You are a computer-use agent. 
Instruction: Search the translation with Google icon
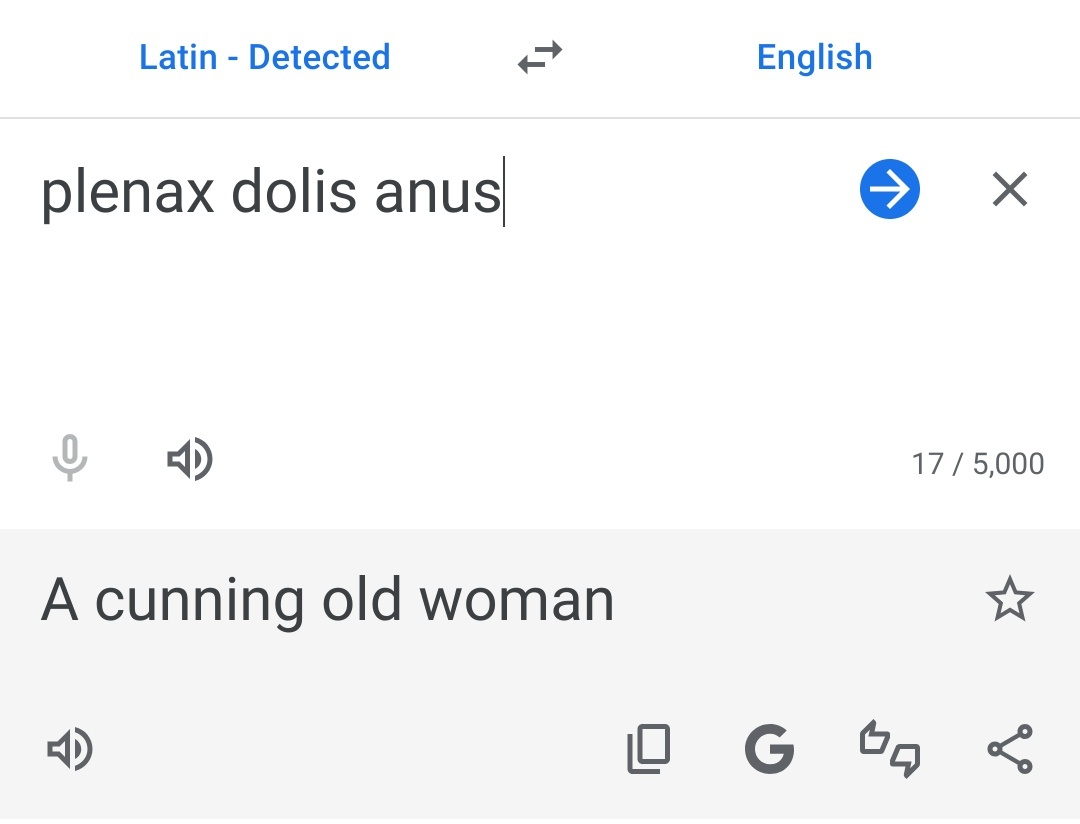[x=769, y=749]
